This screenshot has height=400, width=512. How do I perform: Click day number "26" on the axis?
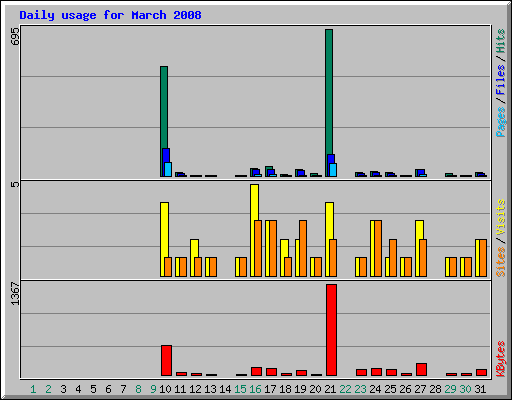pyautogui.click(x=405, y=389)
